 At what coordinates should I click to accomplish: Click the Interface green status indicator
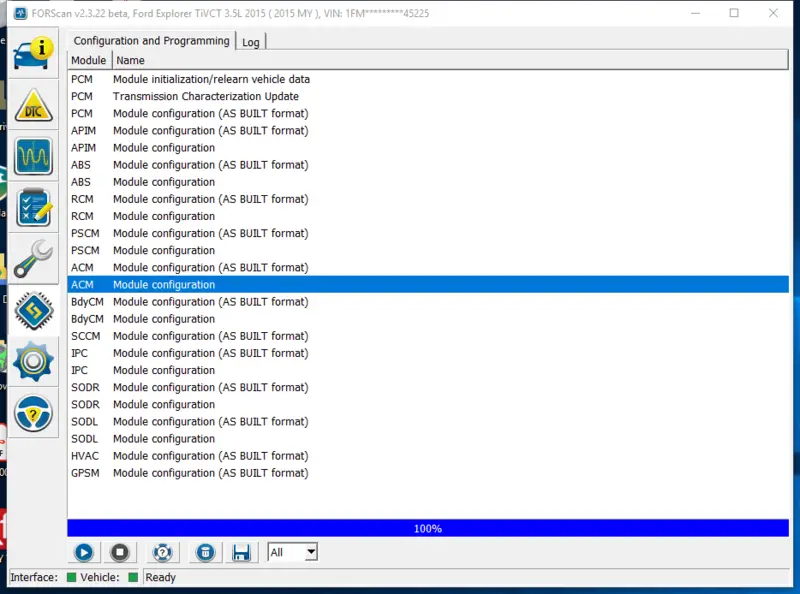[x=71, y=577]
